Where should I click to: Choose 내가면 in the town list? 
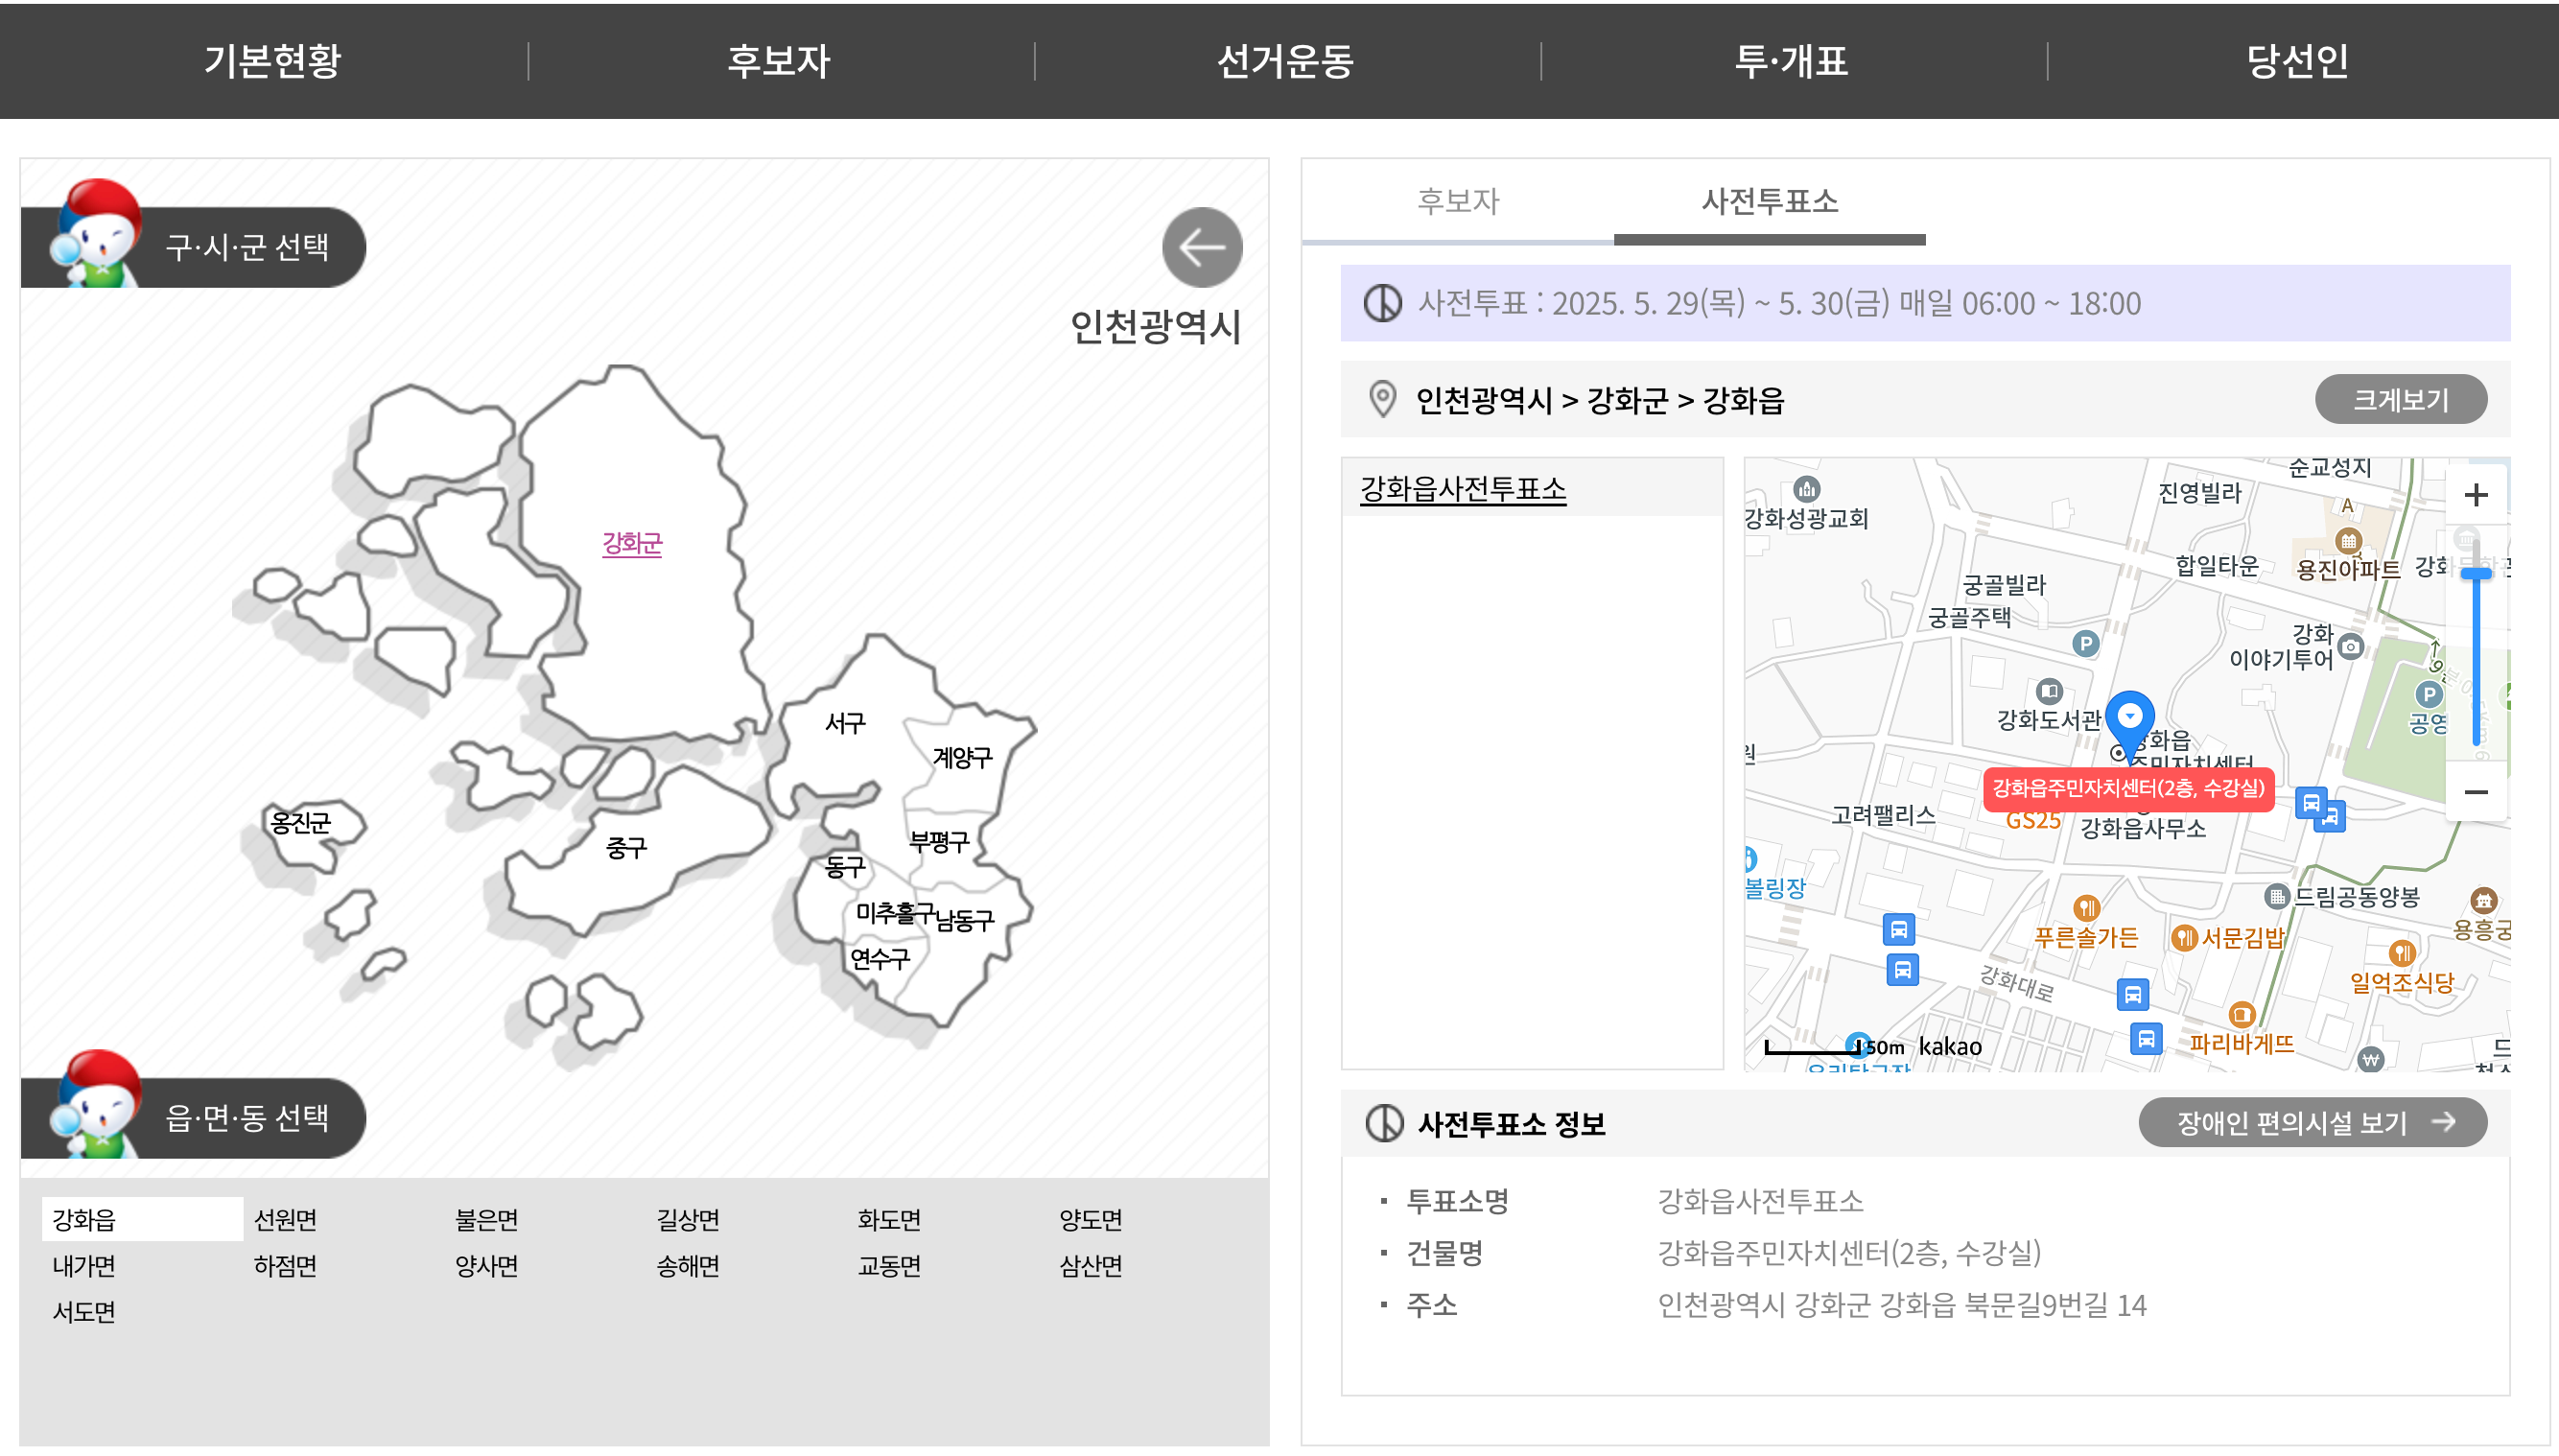coord(84,1265)
